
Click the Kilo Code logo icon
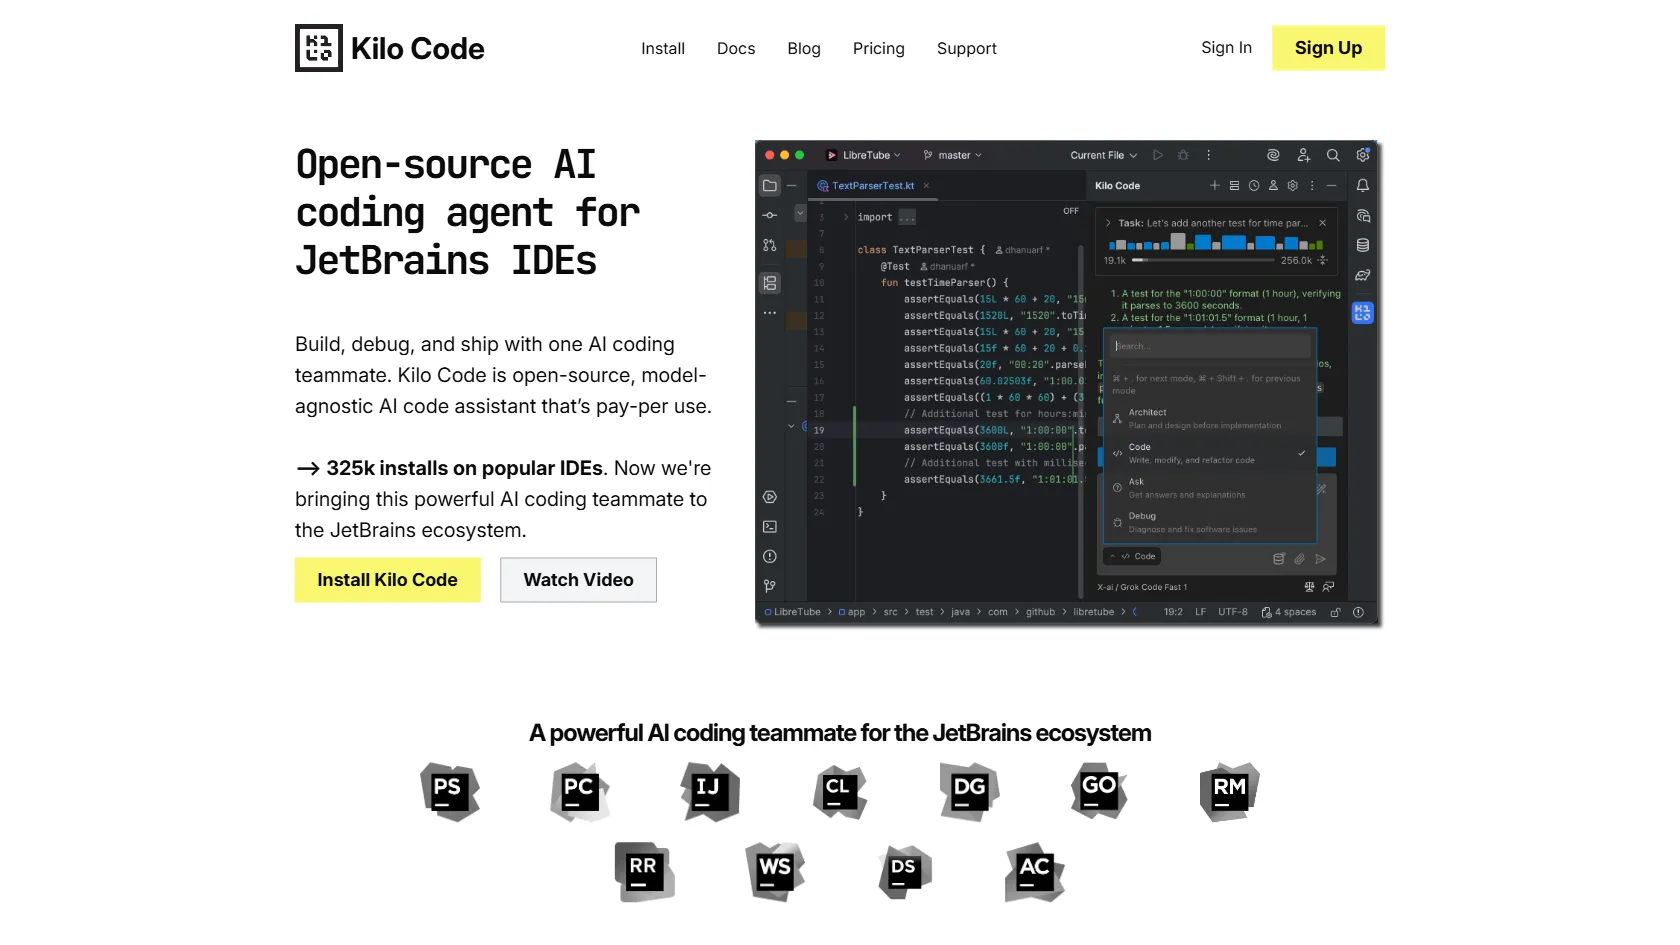[x=318, y=48]
